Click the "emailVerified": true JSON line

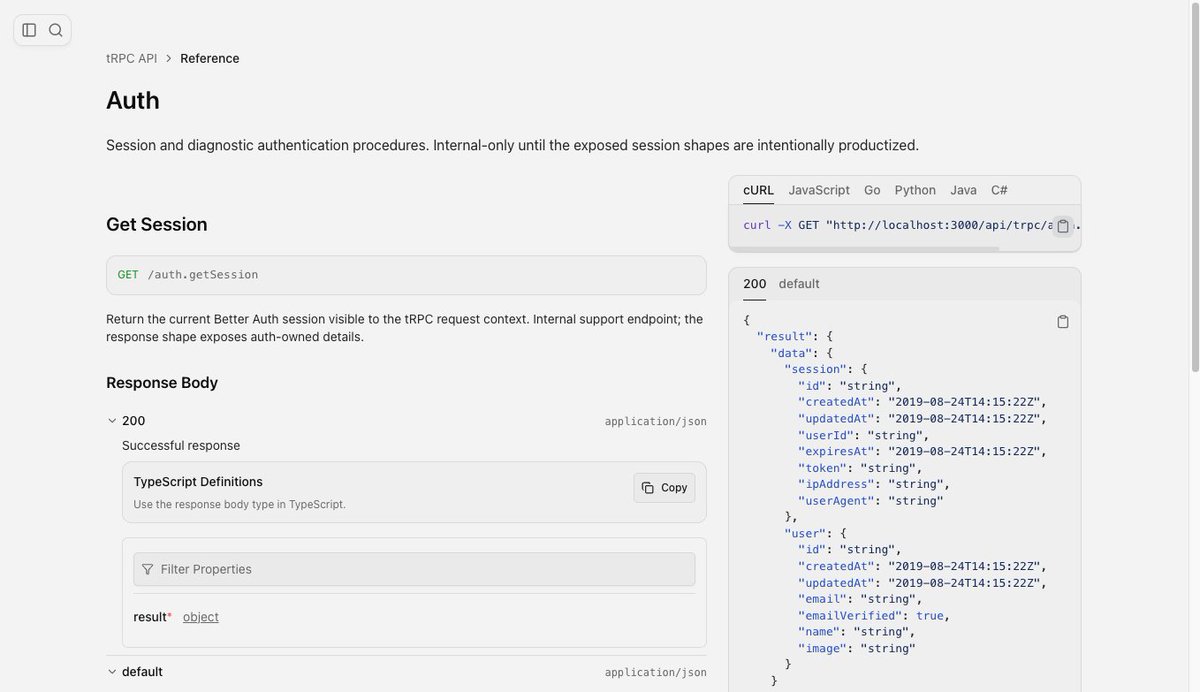click(874, 616)
